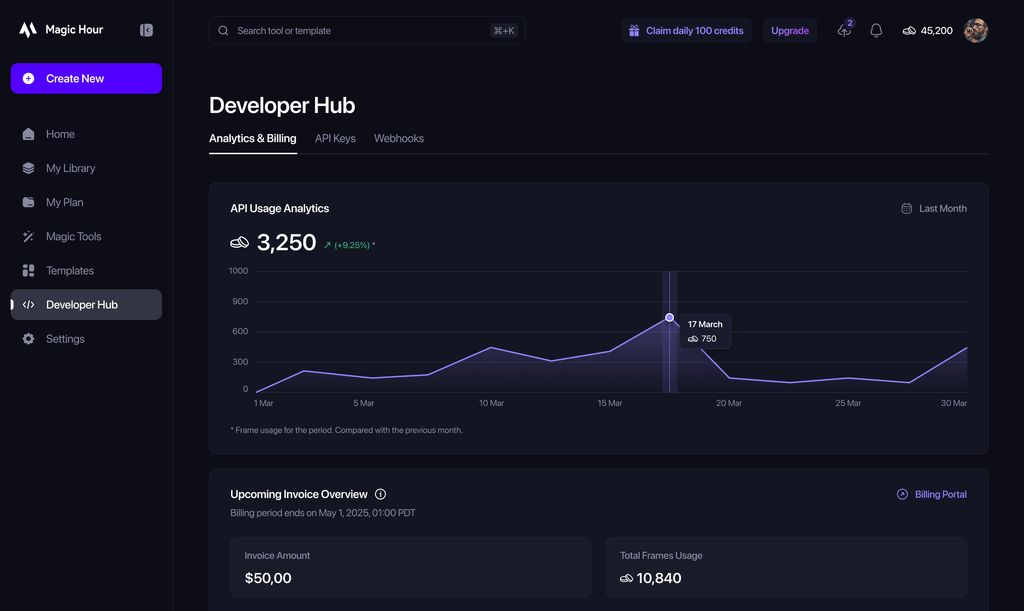Click the Home icon in sidebar
The height and width of the screenshot is (611, 1024).
(x=28, y=134)
